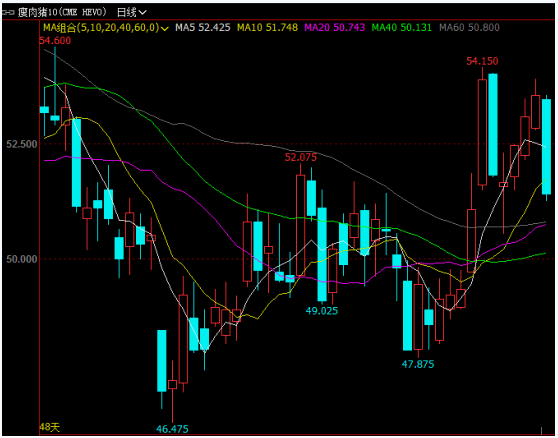Expand the MA组合(5,10,20,40,60,0) indicator dropdown
The image size is (558, 438).
[106, 27]
